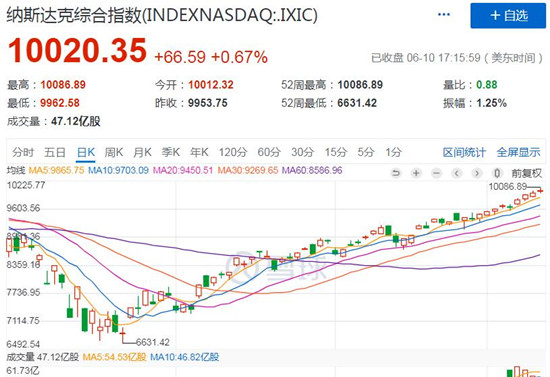Zoom in chart with the plus icon
The height and width of the screenshot is (377, 550).
[416, 173]
